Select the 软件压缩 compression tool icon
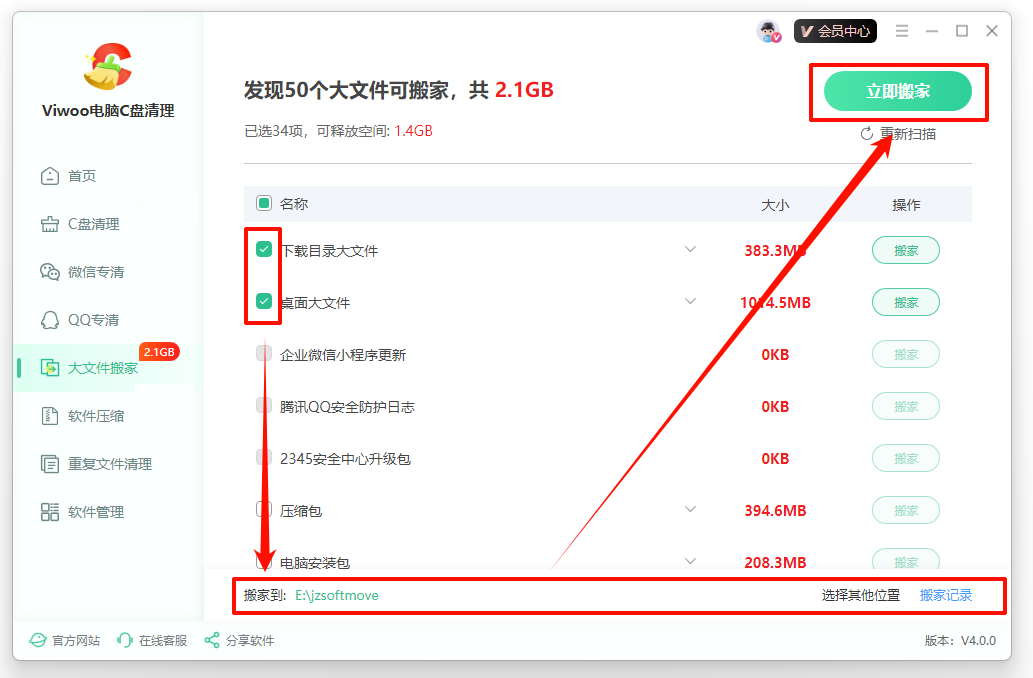Viewport: 1033px width, 678px height. pyautogui.click(x=48, y=415)
